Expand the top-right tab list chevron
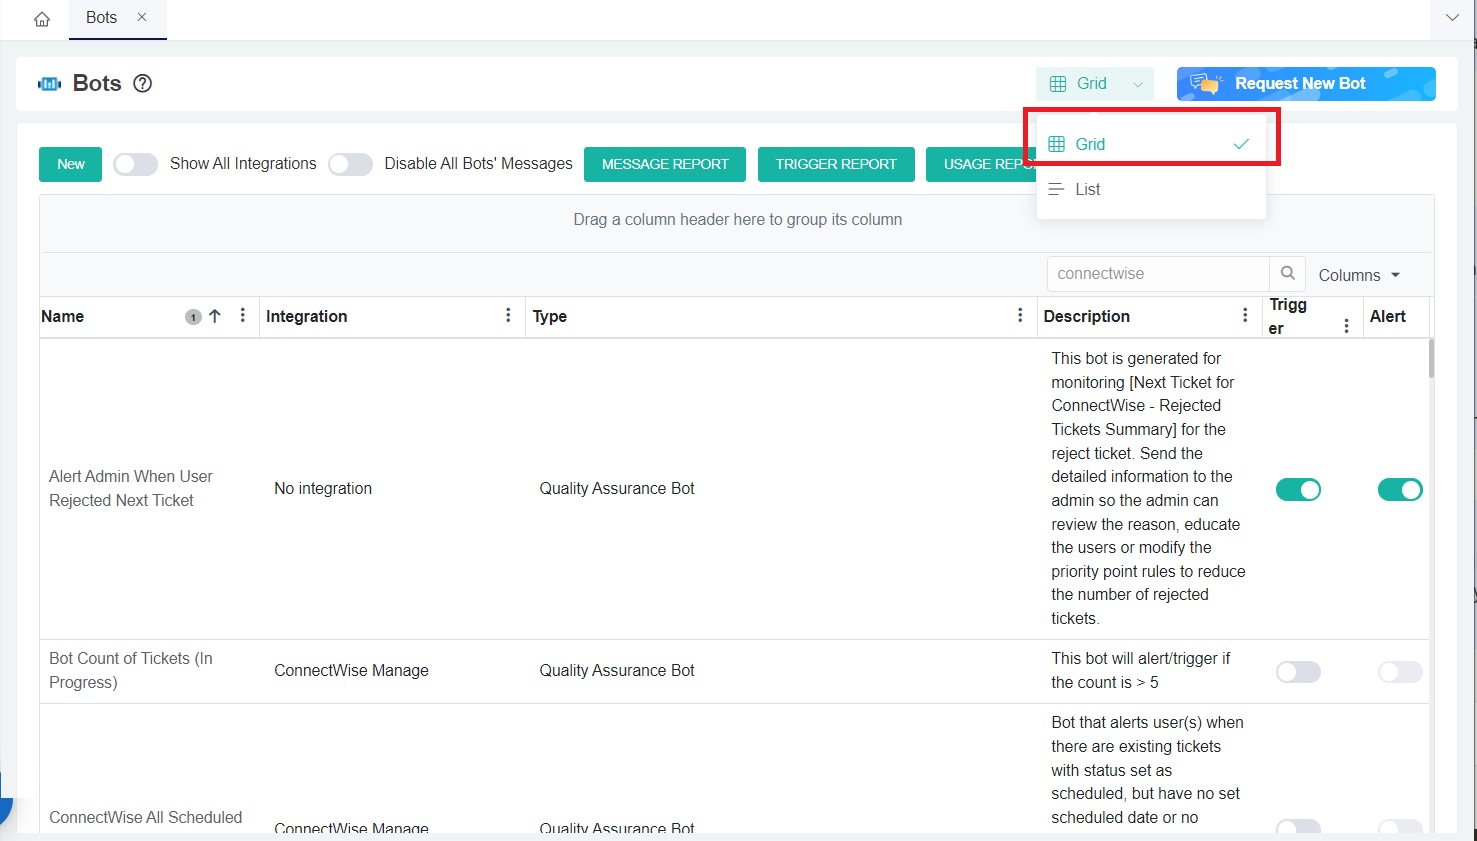This screenshot has height=841, width=1477. point(1452,18)
